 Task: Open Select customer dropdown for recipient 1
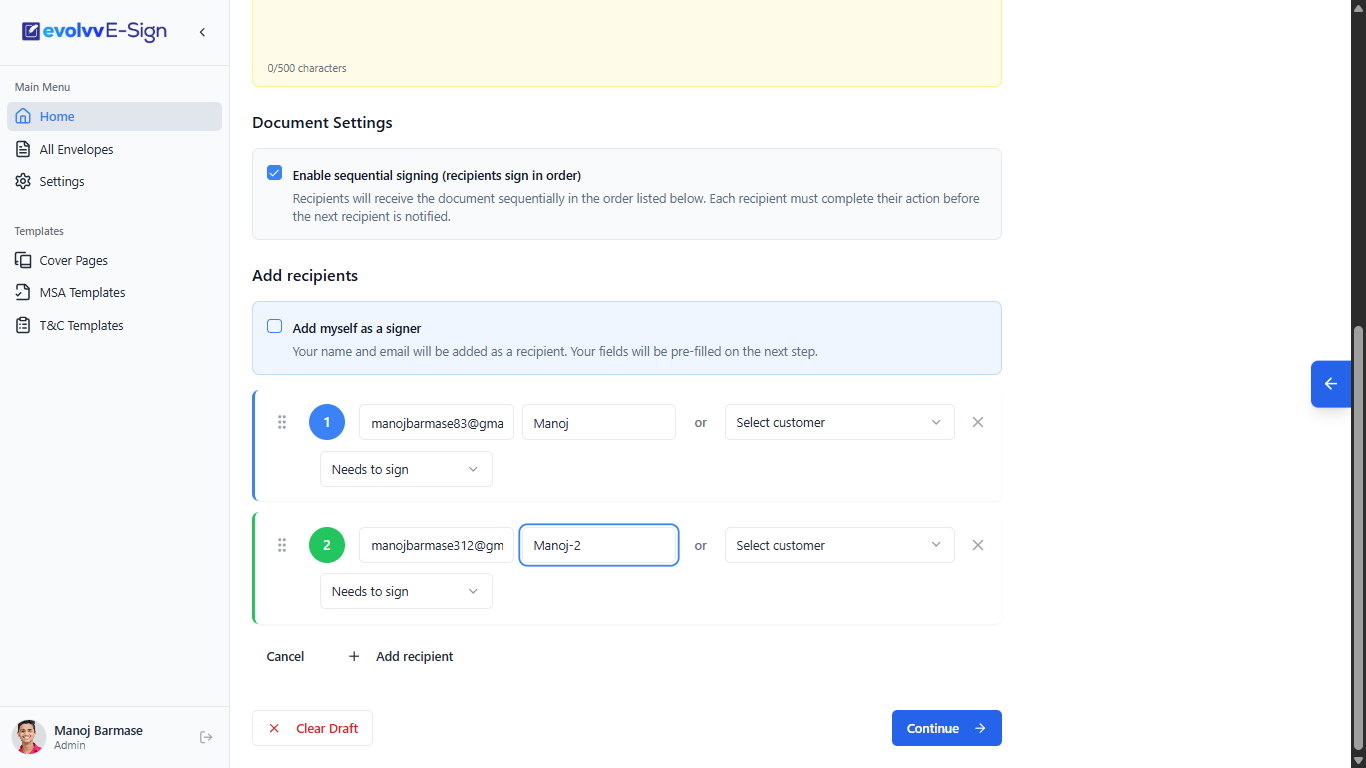pos(840,422)
